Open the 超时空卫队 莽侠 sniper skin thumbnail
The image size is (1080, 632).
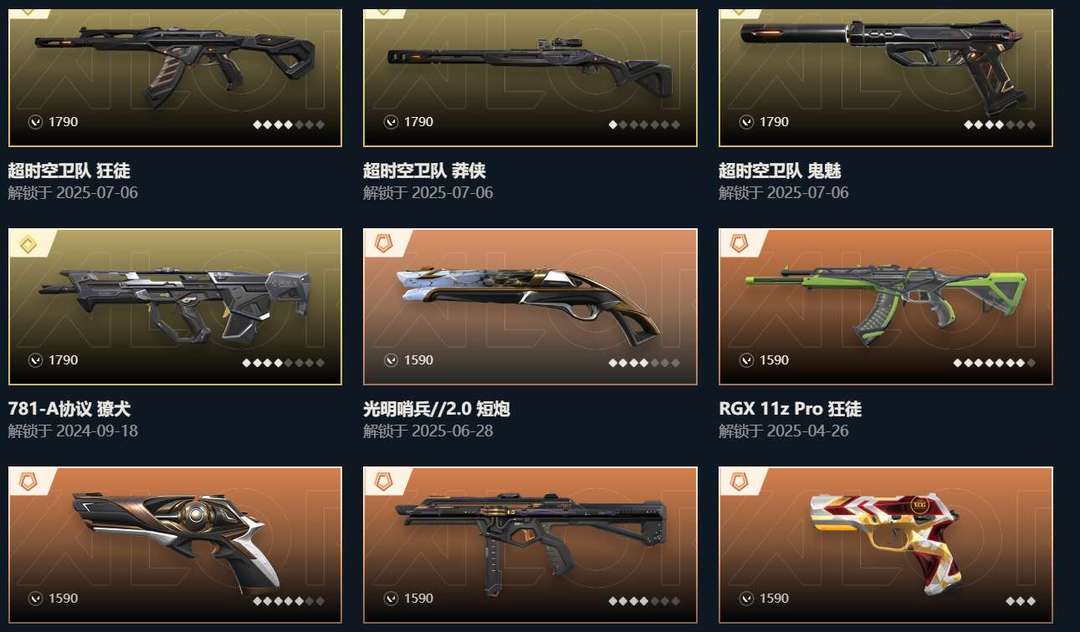(x=530, y=78)
